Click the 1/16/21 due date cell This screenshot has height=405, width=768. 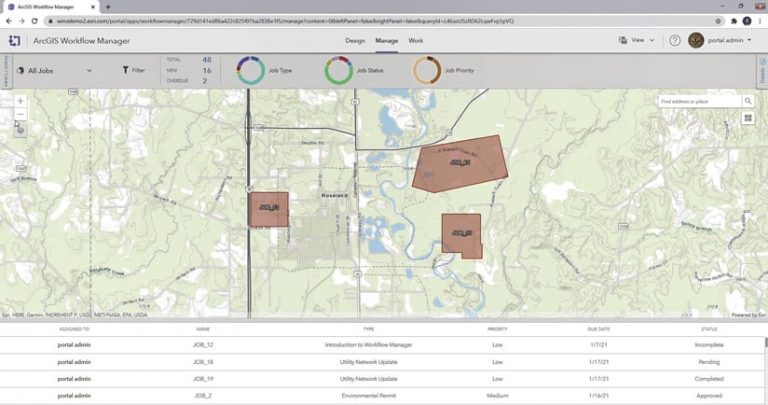click(x=599, y=395)
